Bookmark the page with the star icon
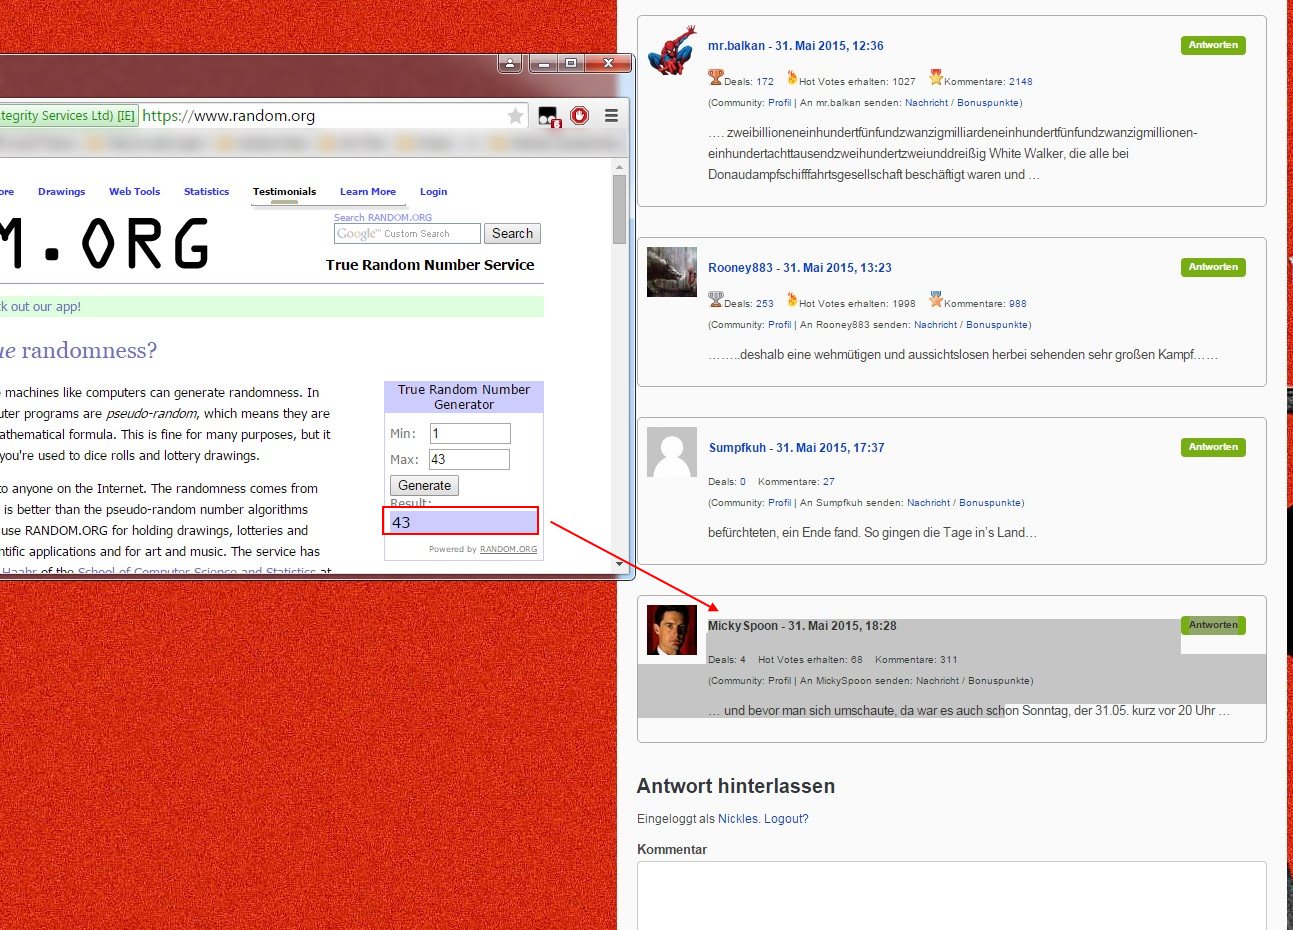The height and width of the screenshot is (930, 1293). pyautogui.click(x=515, y=116)
